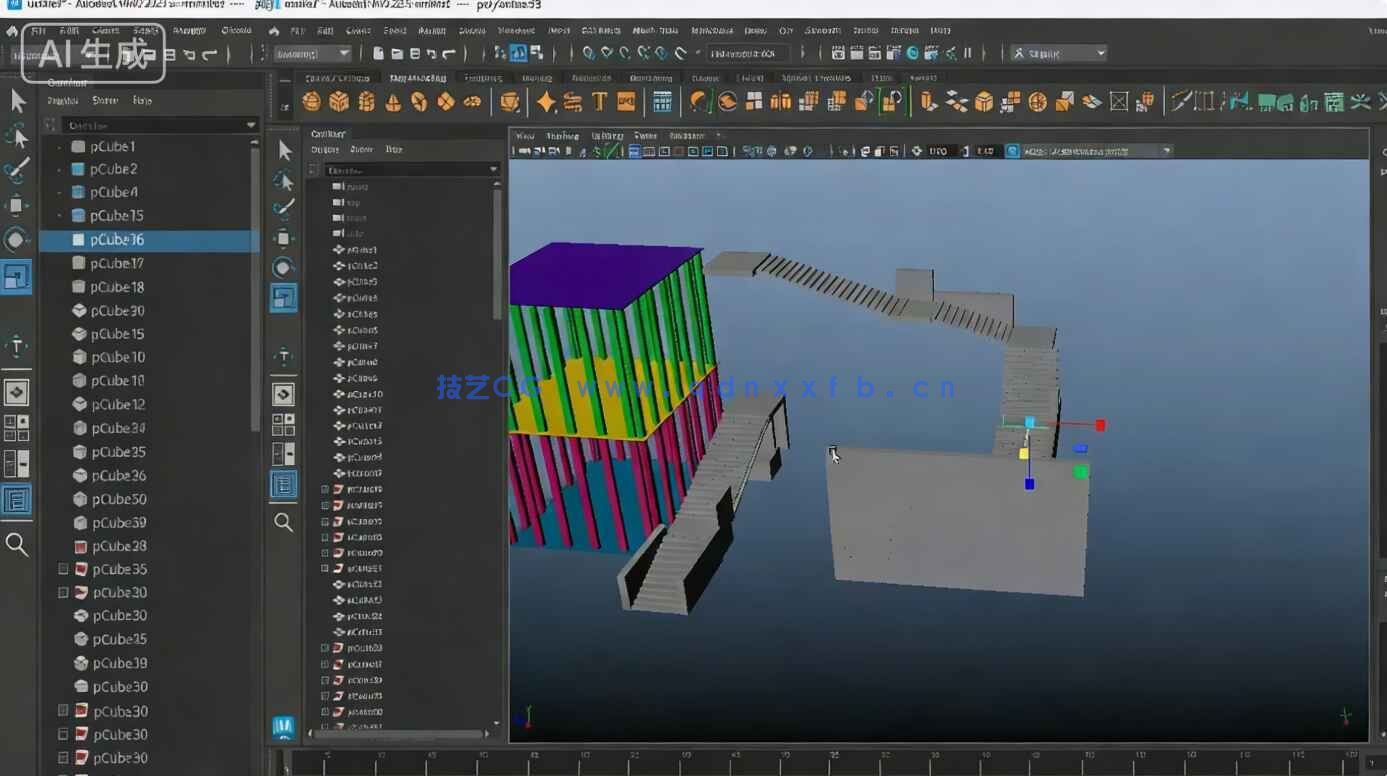Image resolution: width=1387 pixels, height=776 pixels.
Task: Select the highlighted pCube36 outliner item
Action: [117, 240]
